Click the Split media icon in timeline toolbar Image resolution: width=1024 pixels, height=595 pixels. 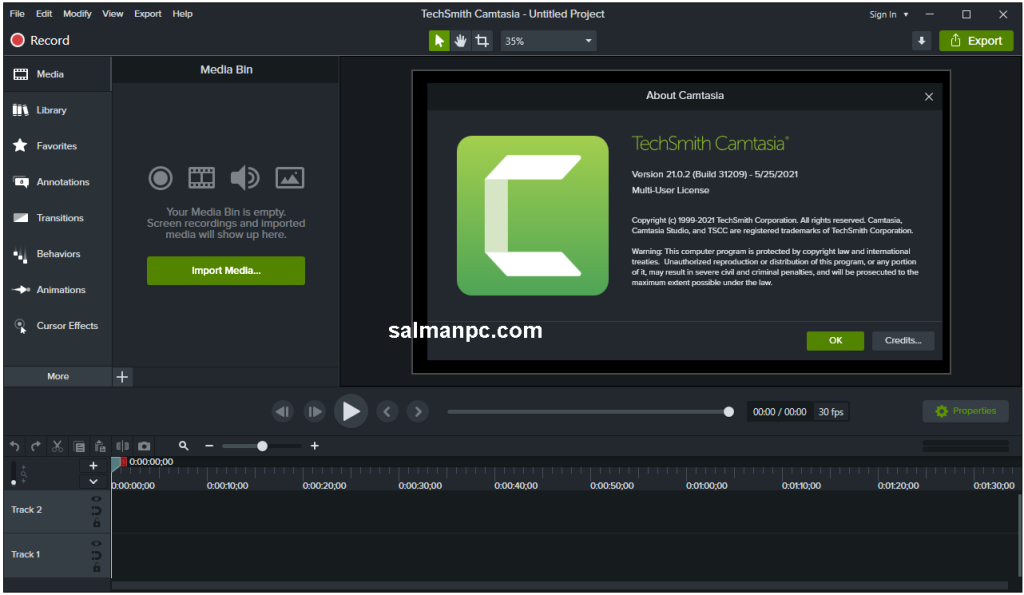[122, 445]
